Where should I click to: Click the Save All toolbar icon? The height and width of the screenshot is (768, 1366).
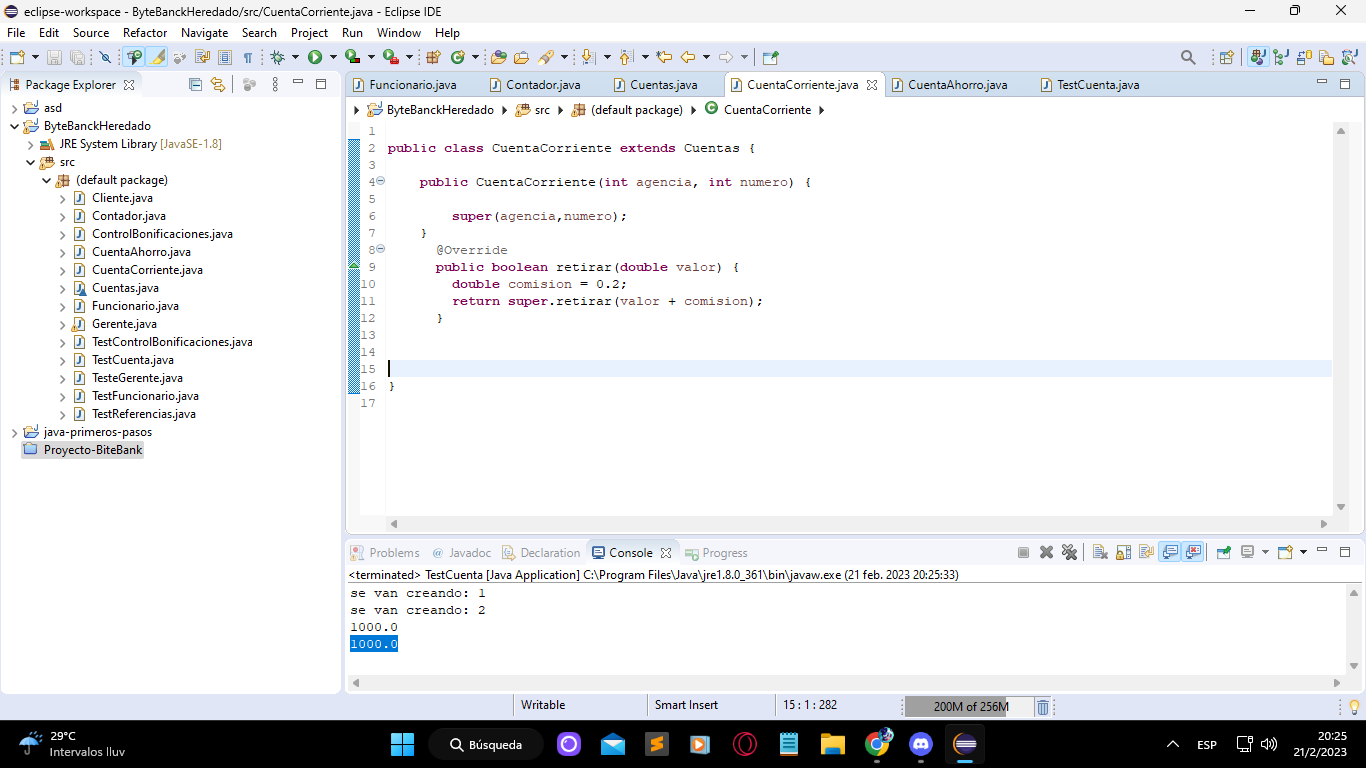(77, 57)
